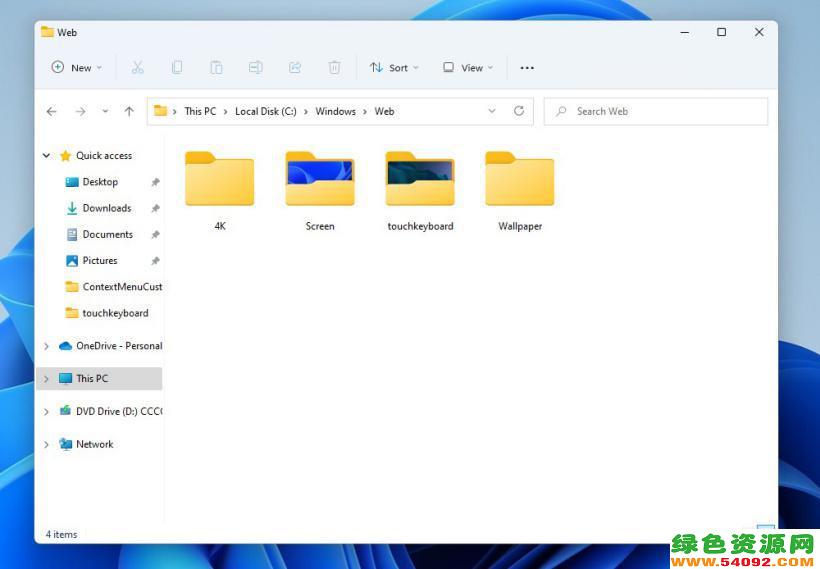The image size is (820, 569).
Task: Select Quick access heading
Action: pyautogui.click(x=104, y=155)
